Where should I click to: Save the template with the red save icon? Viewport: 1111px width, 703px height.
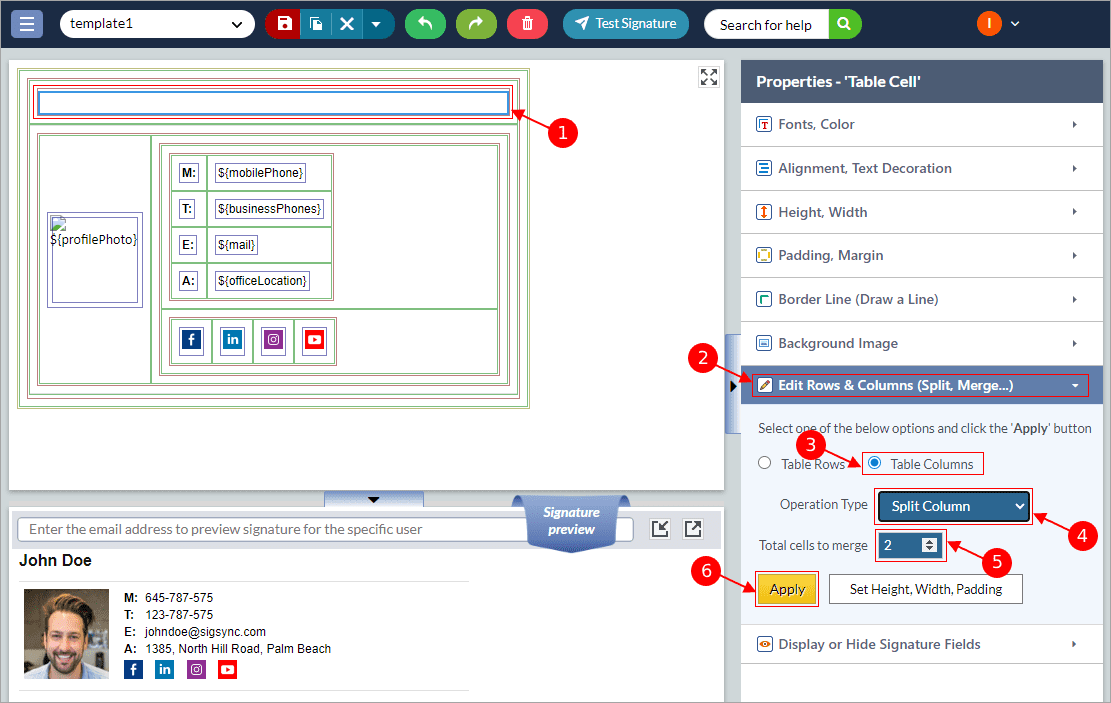(x=285, y=23)
